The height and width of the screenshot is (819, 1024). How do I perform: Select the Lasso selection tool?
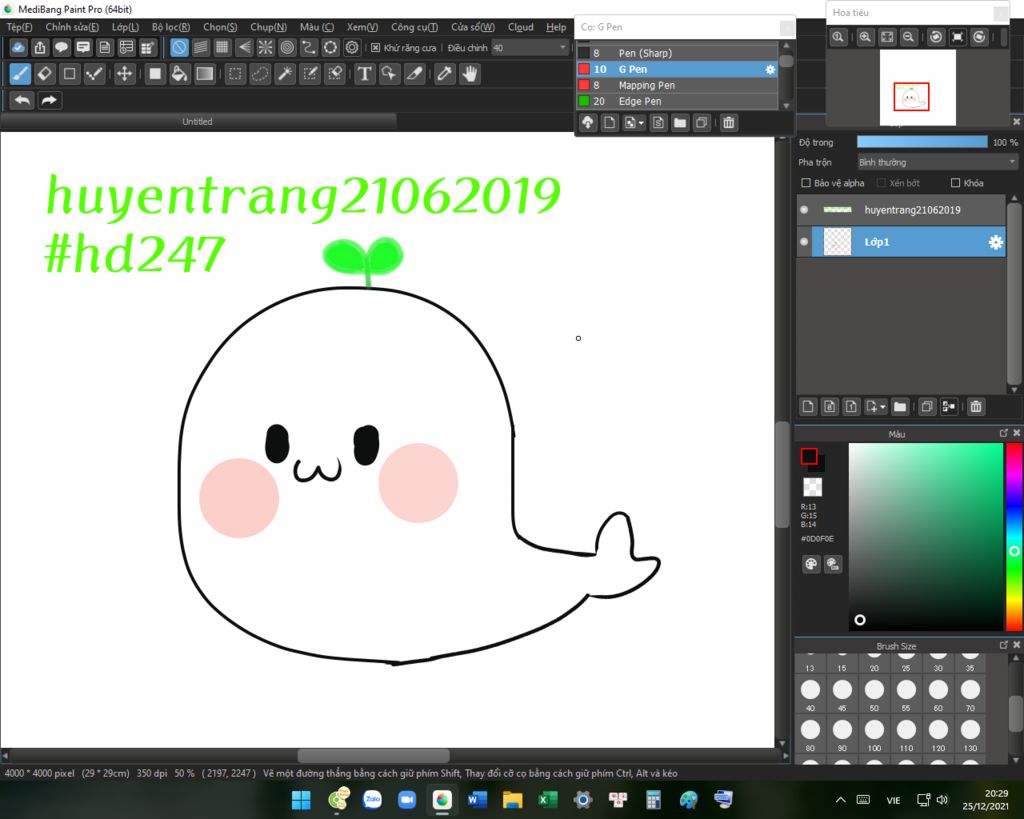[260, 74]
